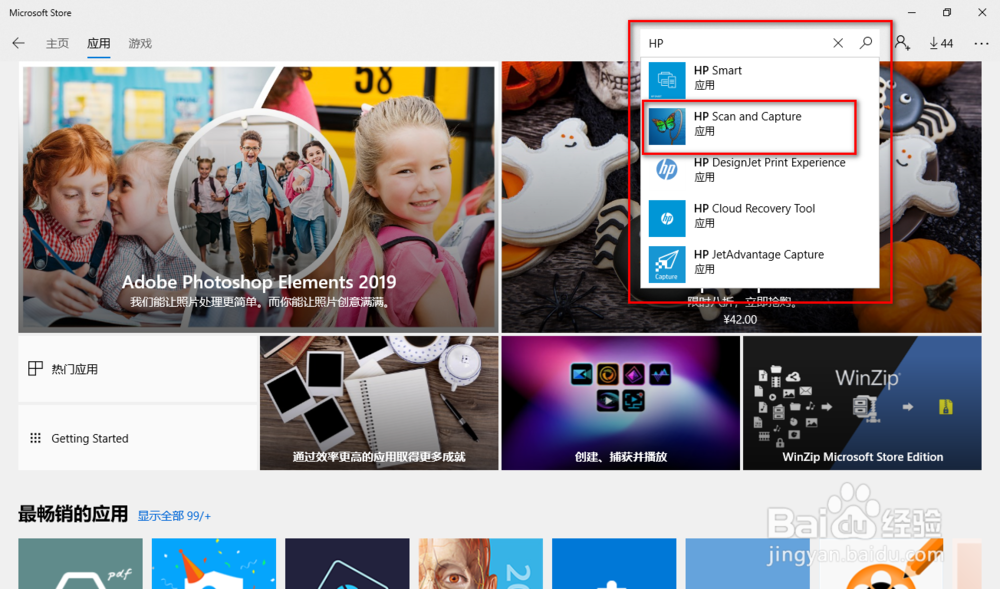
Task: Click the HP DesignJet logo icon
Action: point(667,170)
